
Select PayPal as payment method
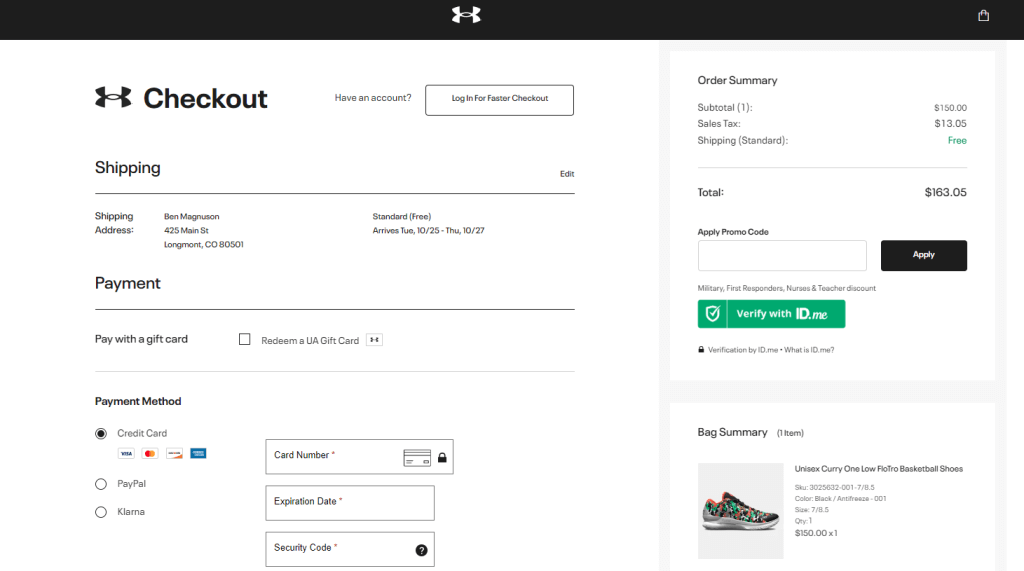[101, 484]
